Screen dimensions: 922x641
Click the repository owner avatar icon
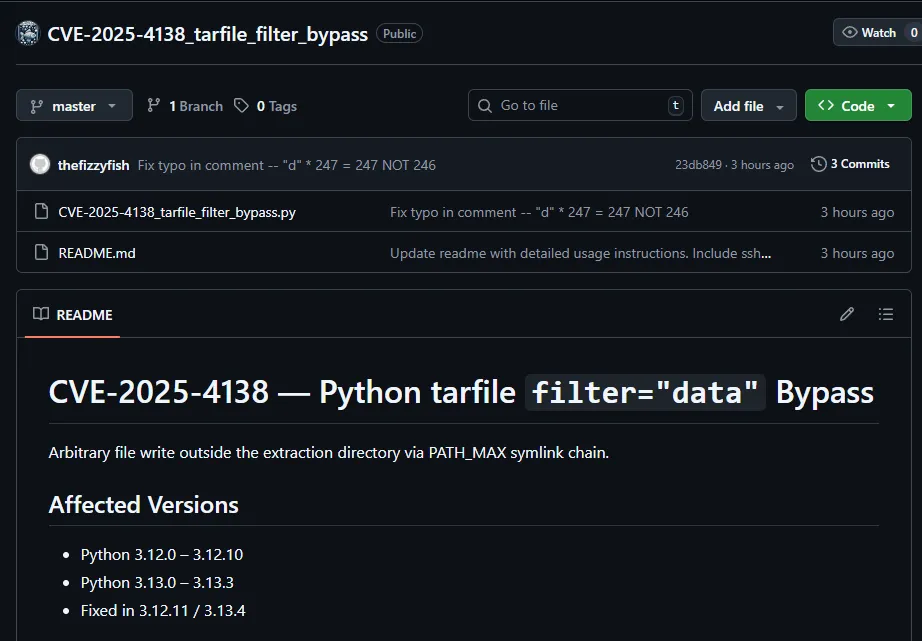pyautogui.click(x=28, y=33)
